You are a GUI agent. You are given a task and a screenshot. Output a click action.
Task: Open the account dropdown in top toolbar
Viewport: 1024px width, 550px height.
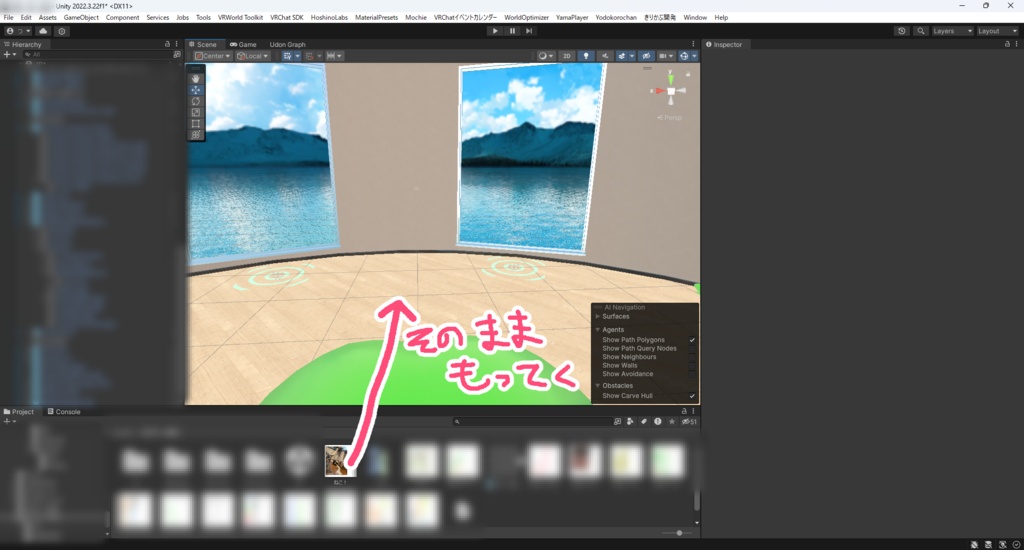[x=18, y=31]
